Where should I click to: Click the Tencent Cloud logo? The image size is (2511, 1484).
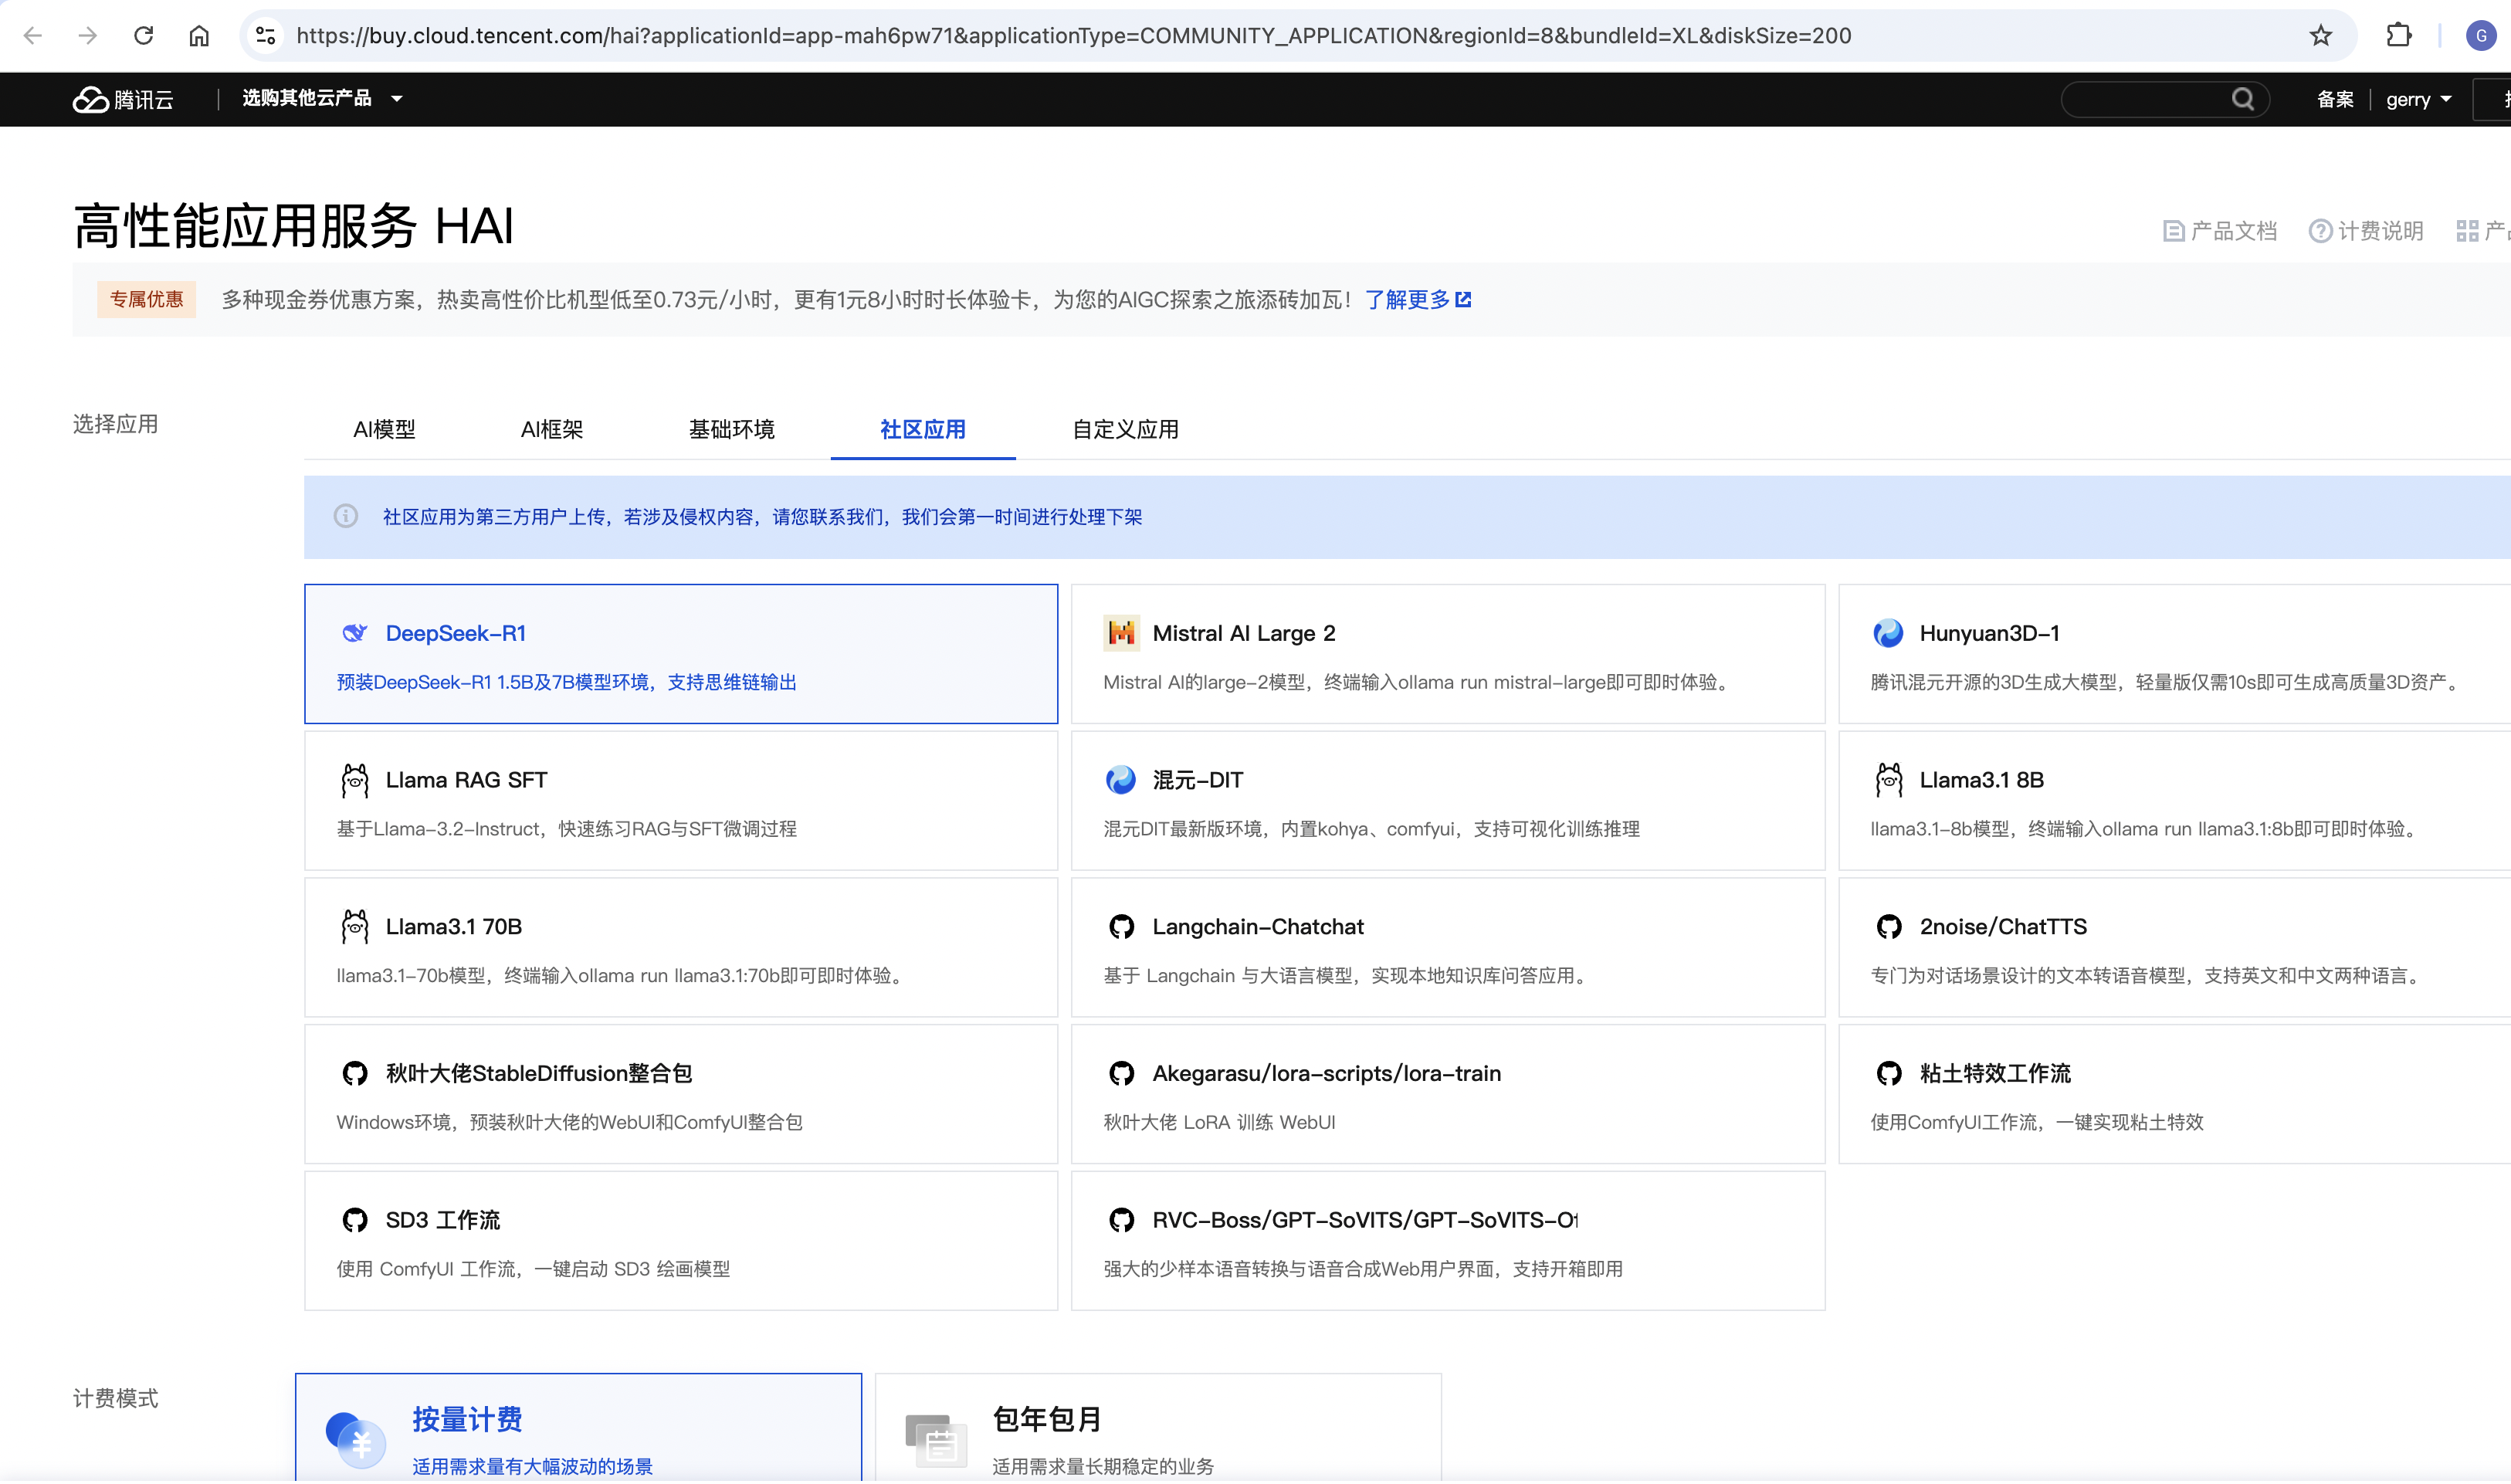tap(123, 99)
